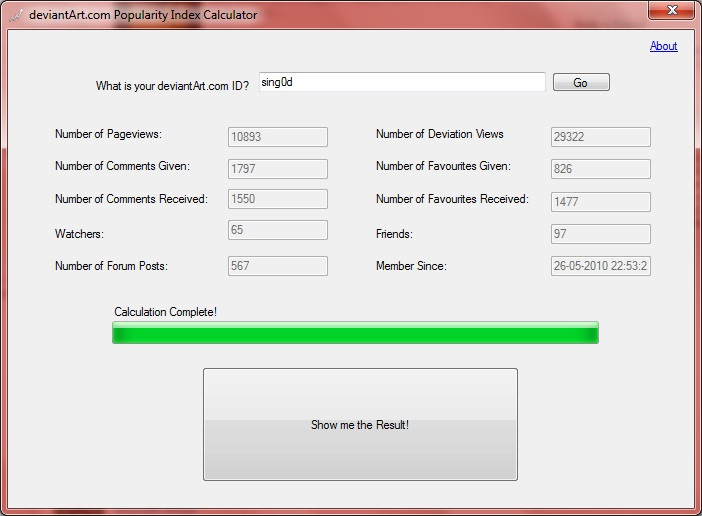Select the Number of Forum Posts field
Viewport: 702px width, 516px height.
pyautogui.click(x=278, y=266)
